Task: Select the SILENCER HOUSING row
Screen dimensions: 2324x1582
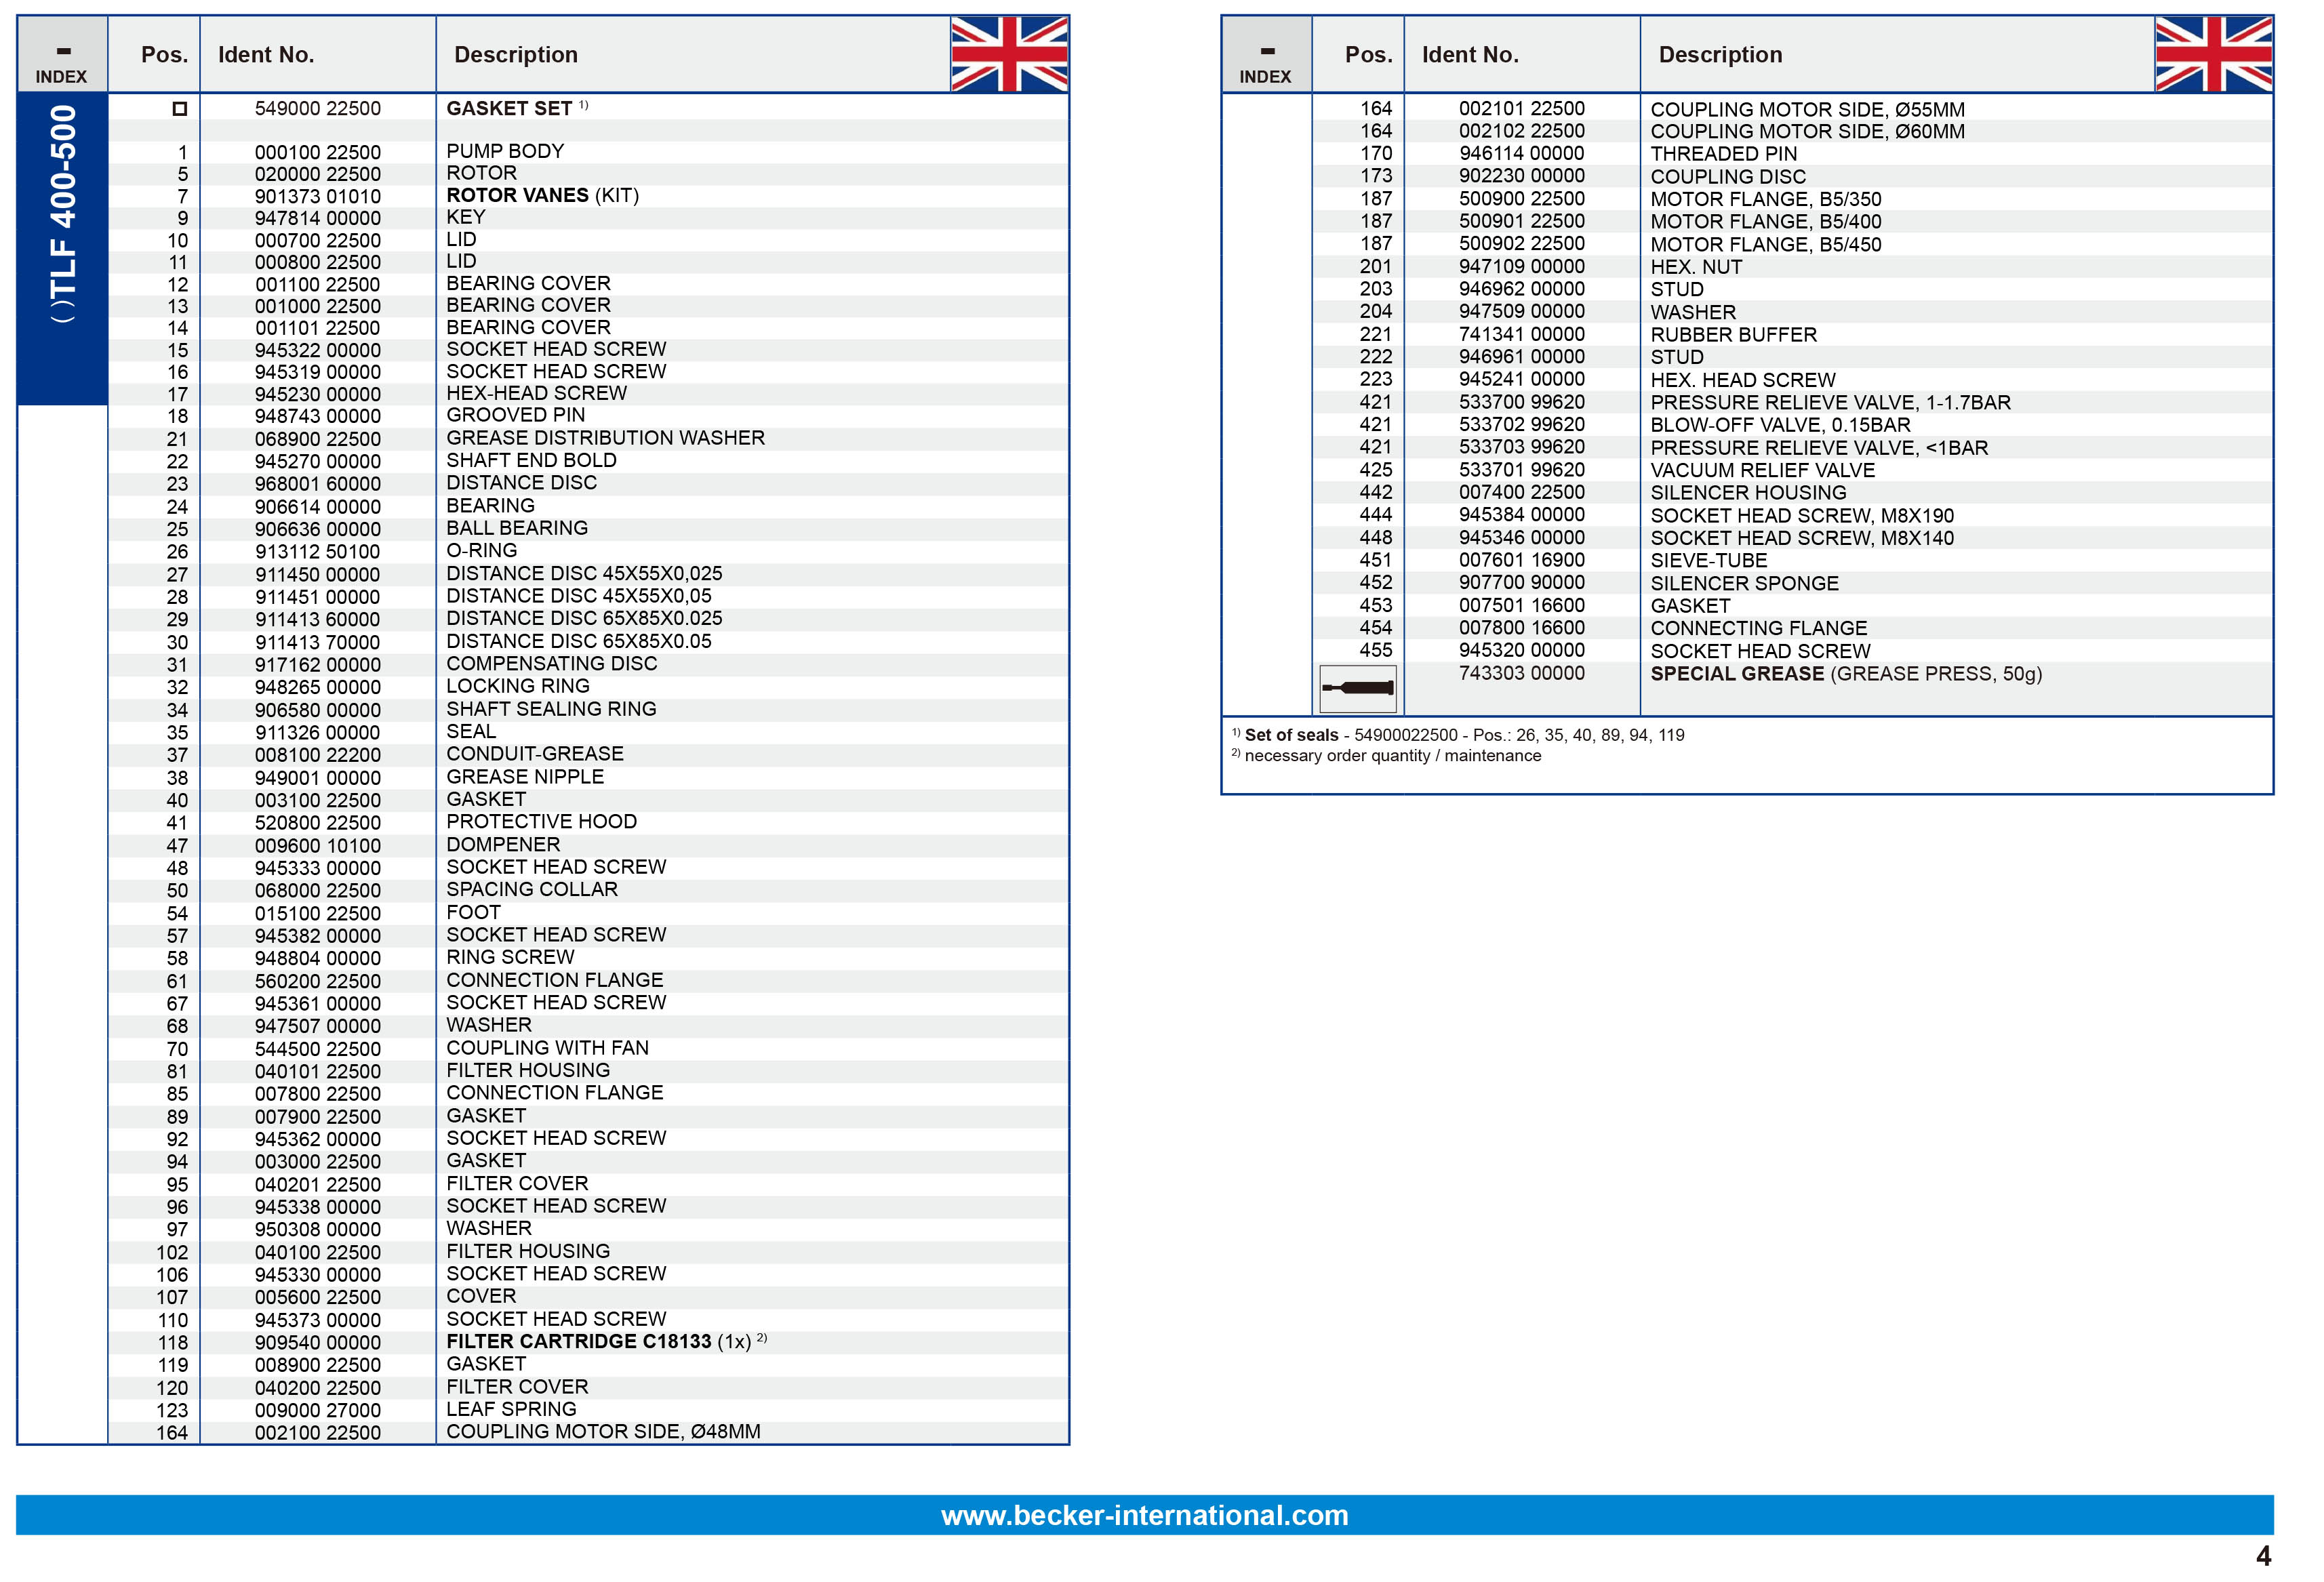Action: 1748,493
